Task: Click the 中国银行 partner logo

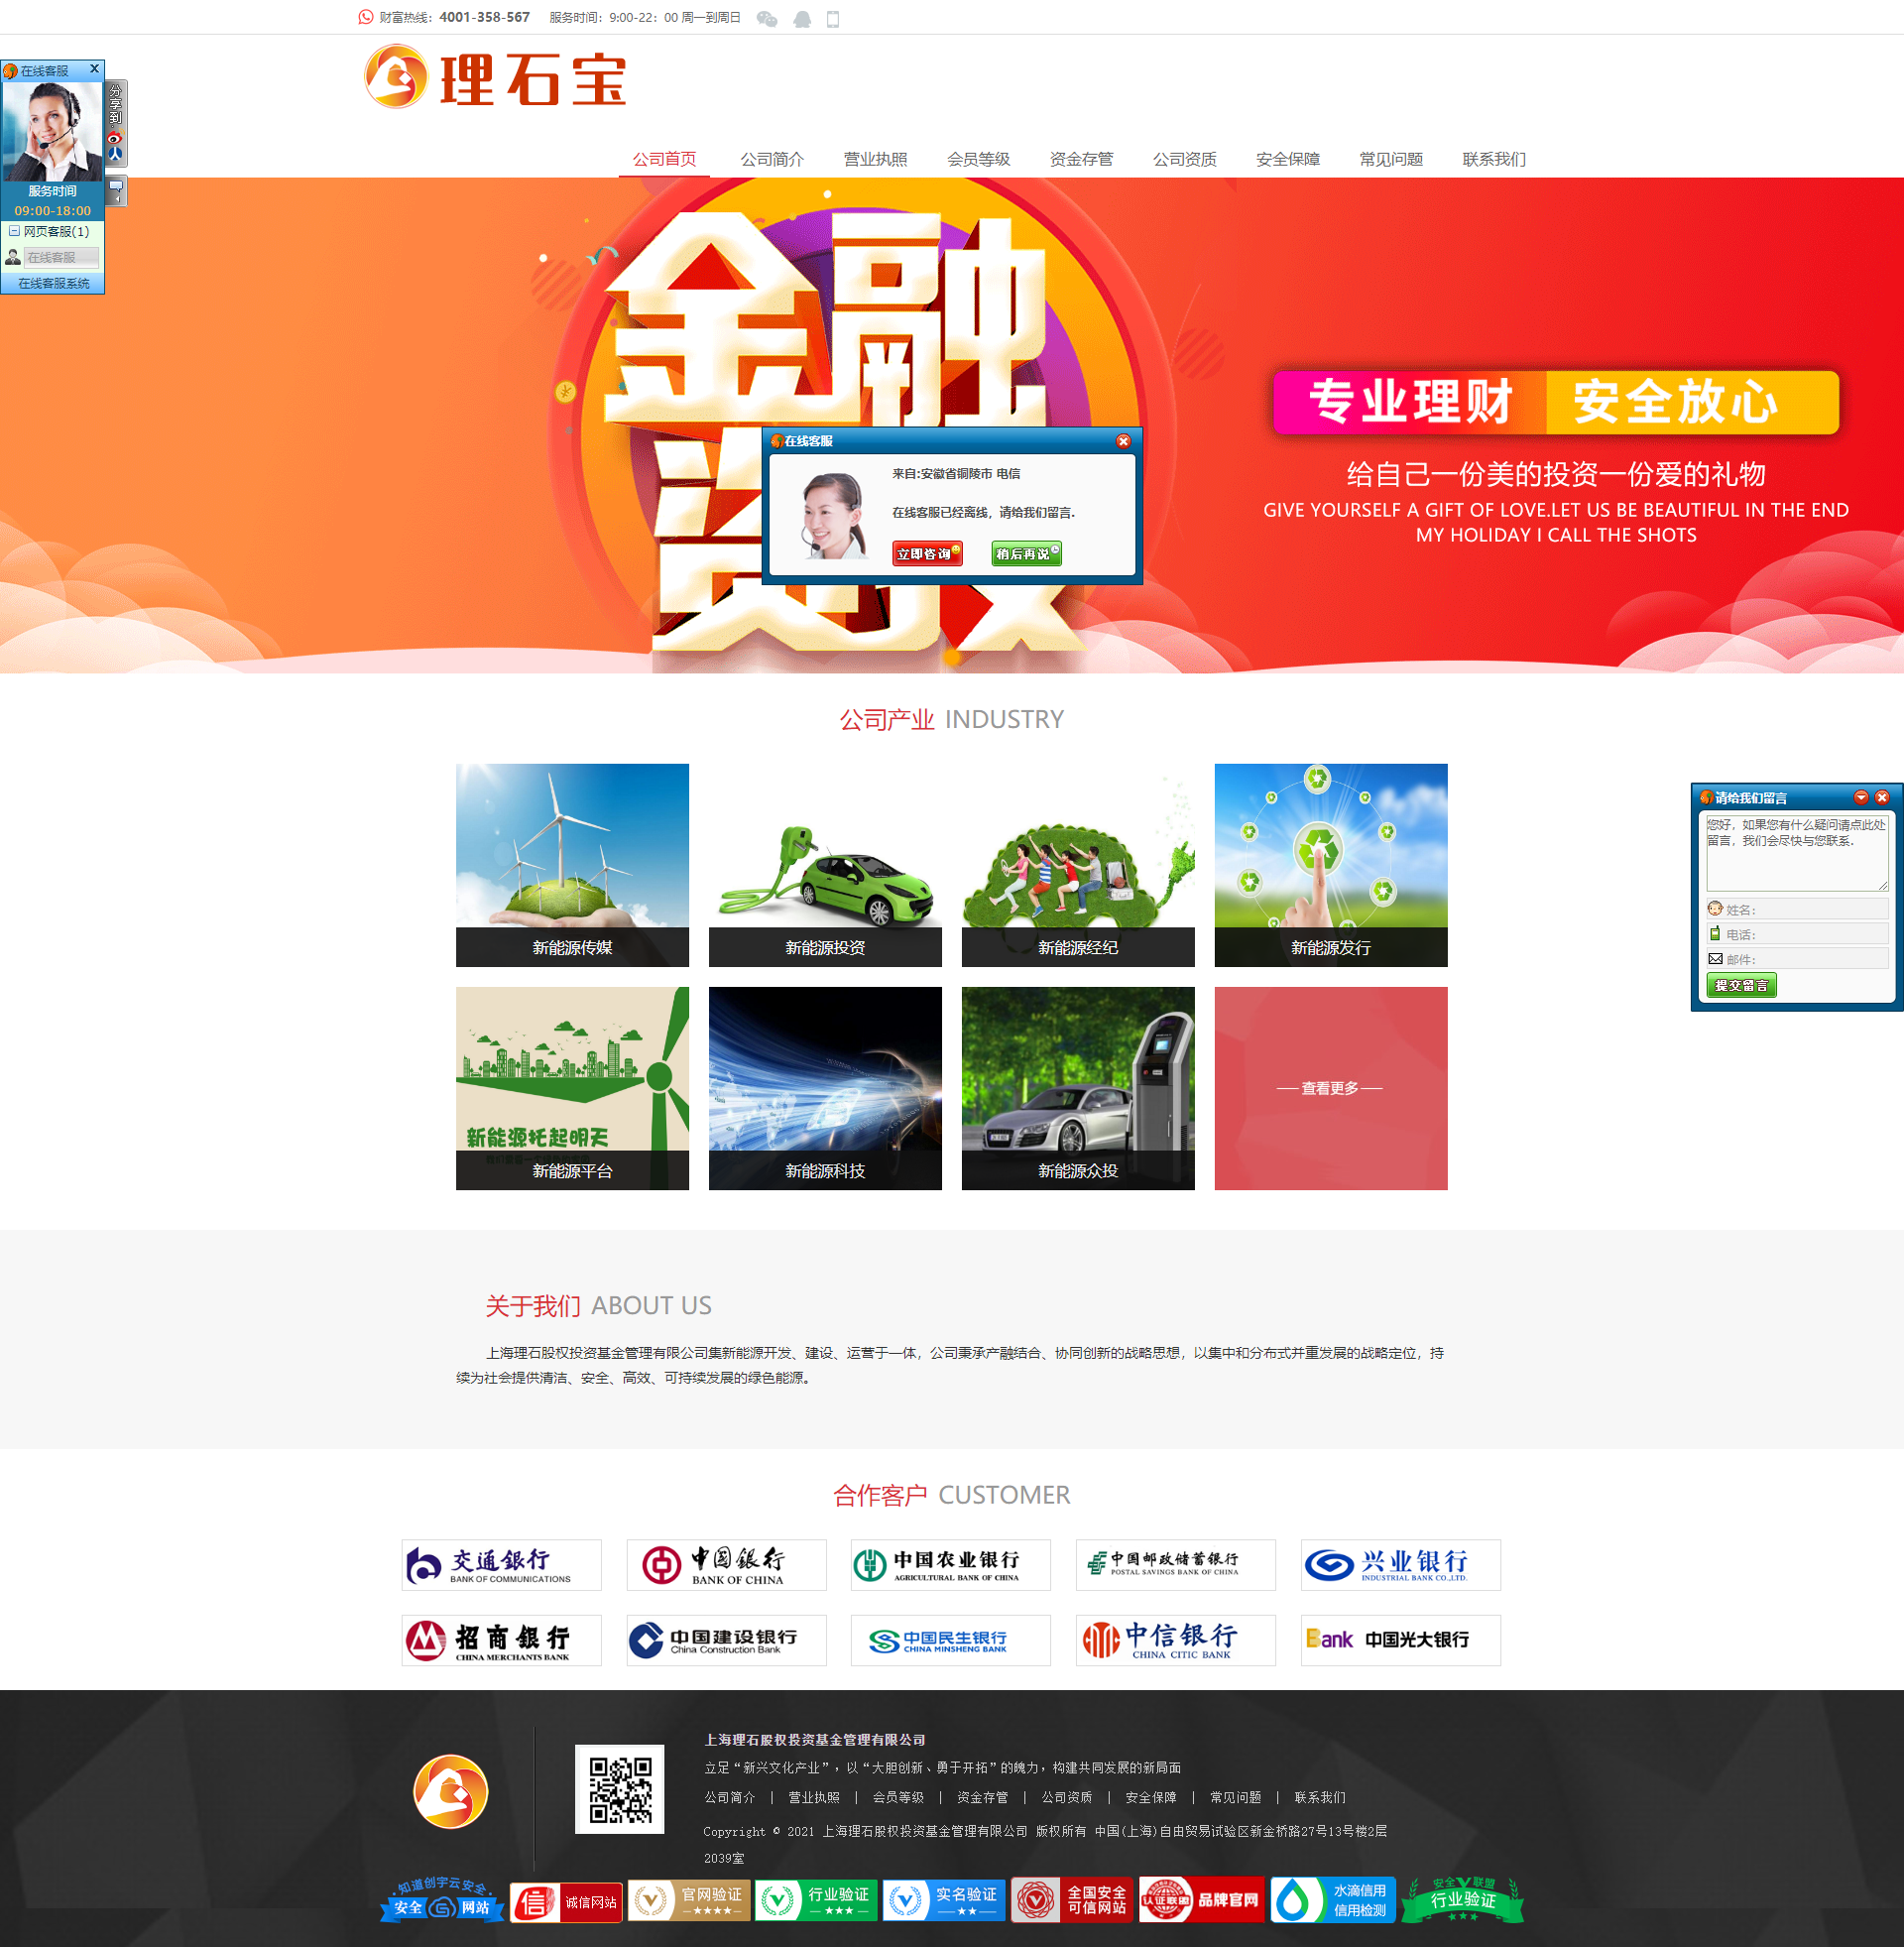Action: [726, 1565]
